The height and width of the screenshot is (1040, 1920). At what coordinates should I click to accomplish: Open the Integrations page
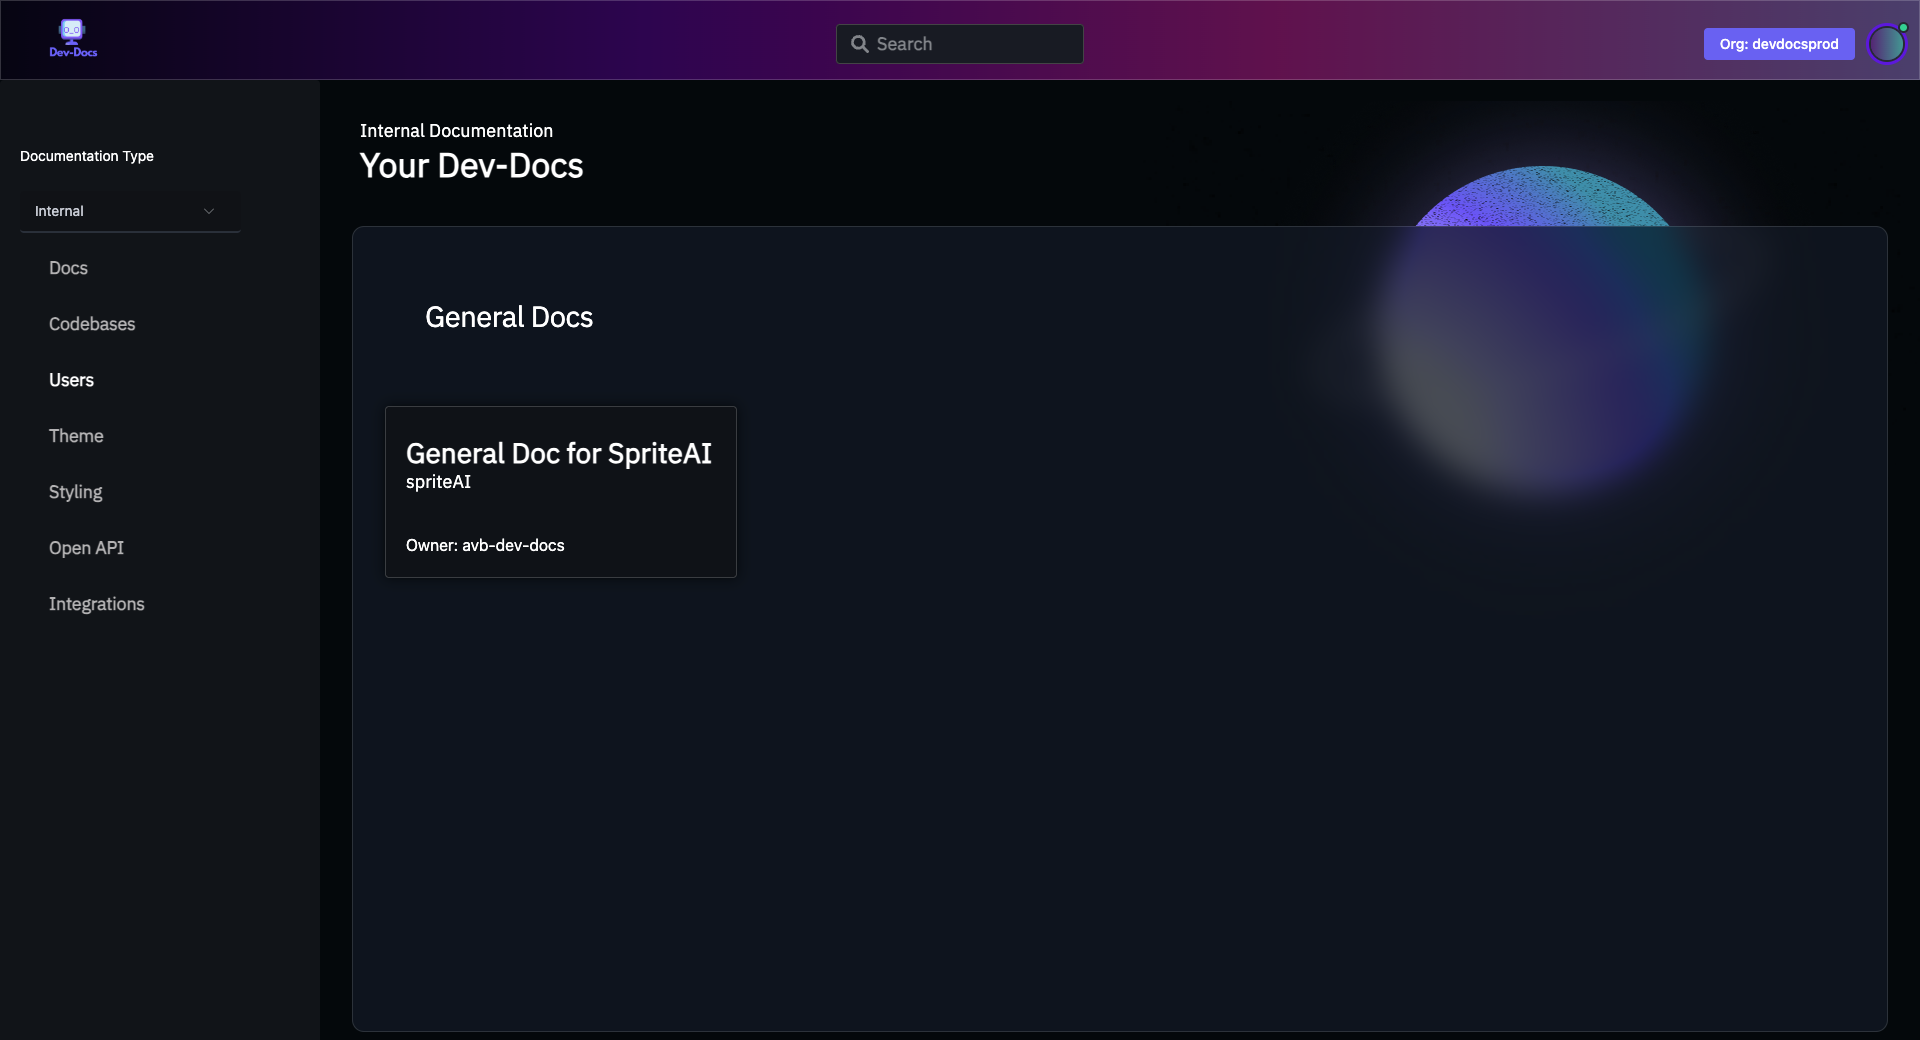[96, 604]
